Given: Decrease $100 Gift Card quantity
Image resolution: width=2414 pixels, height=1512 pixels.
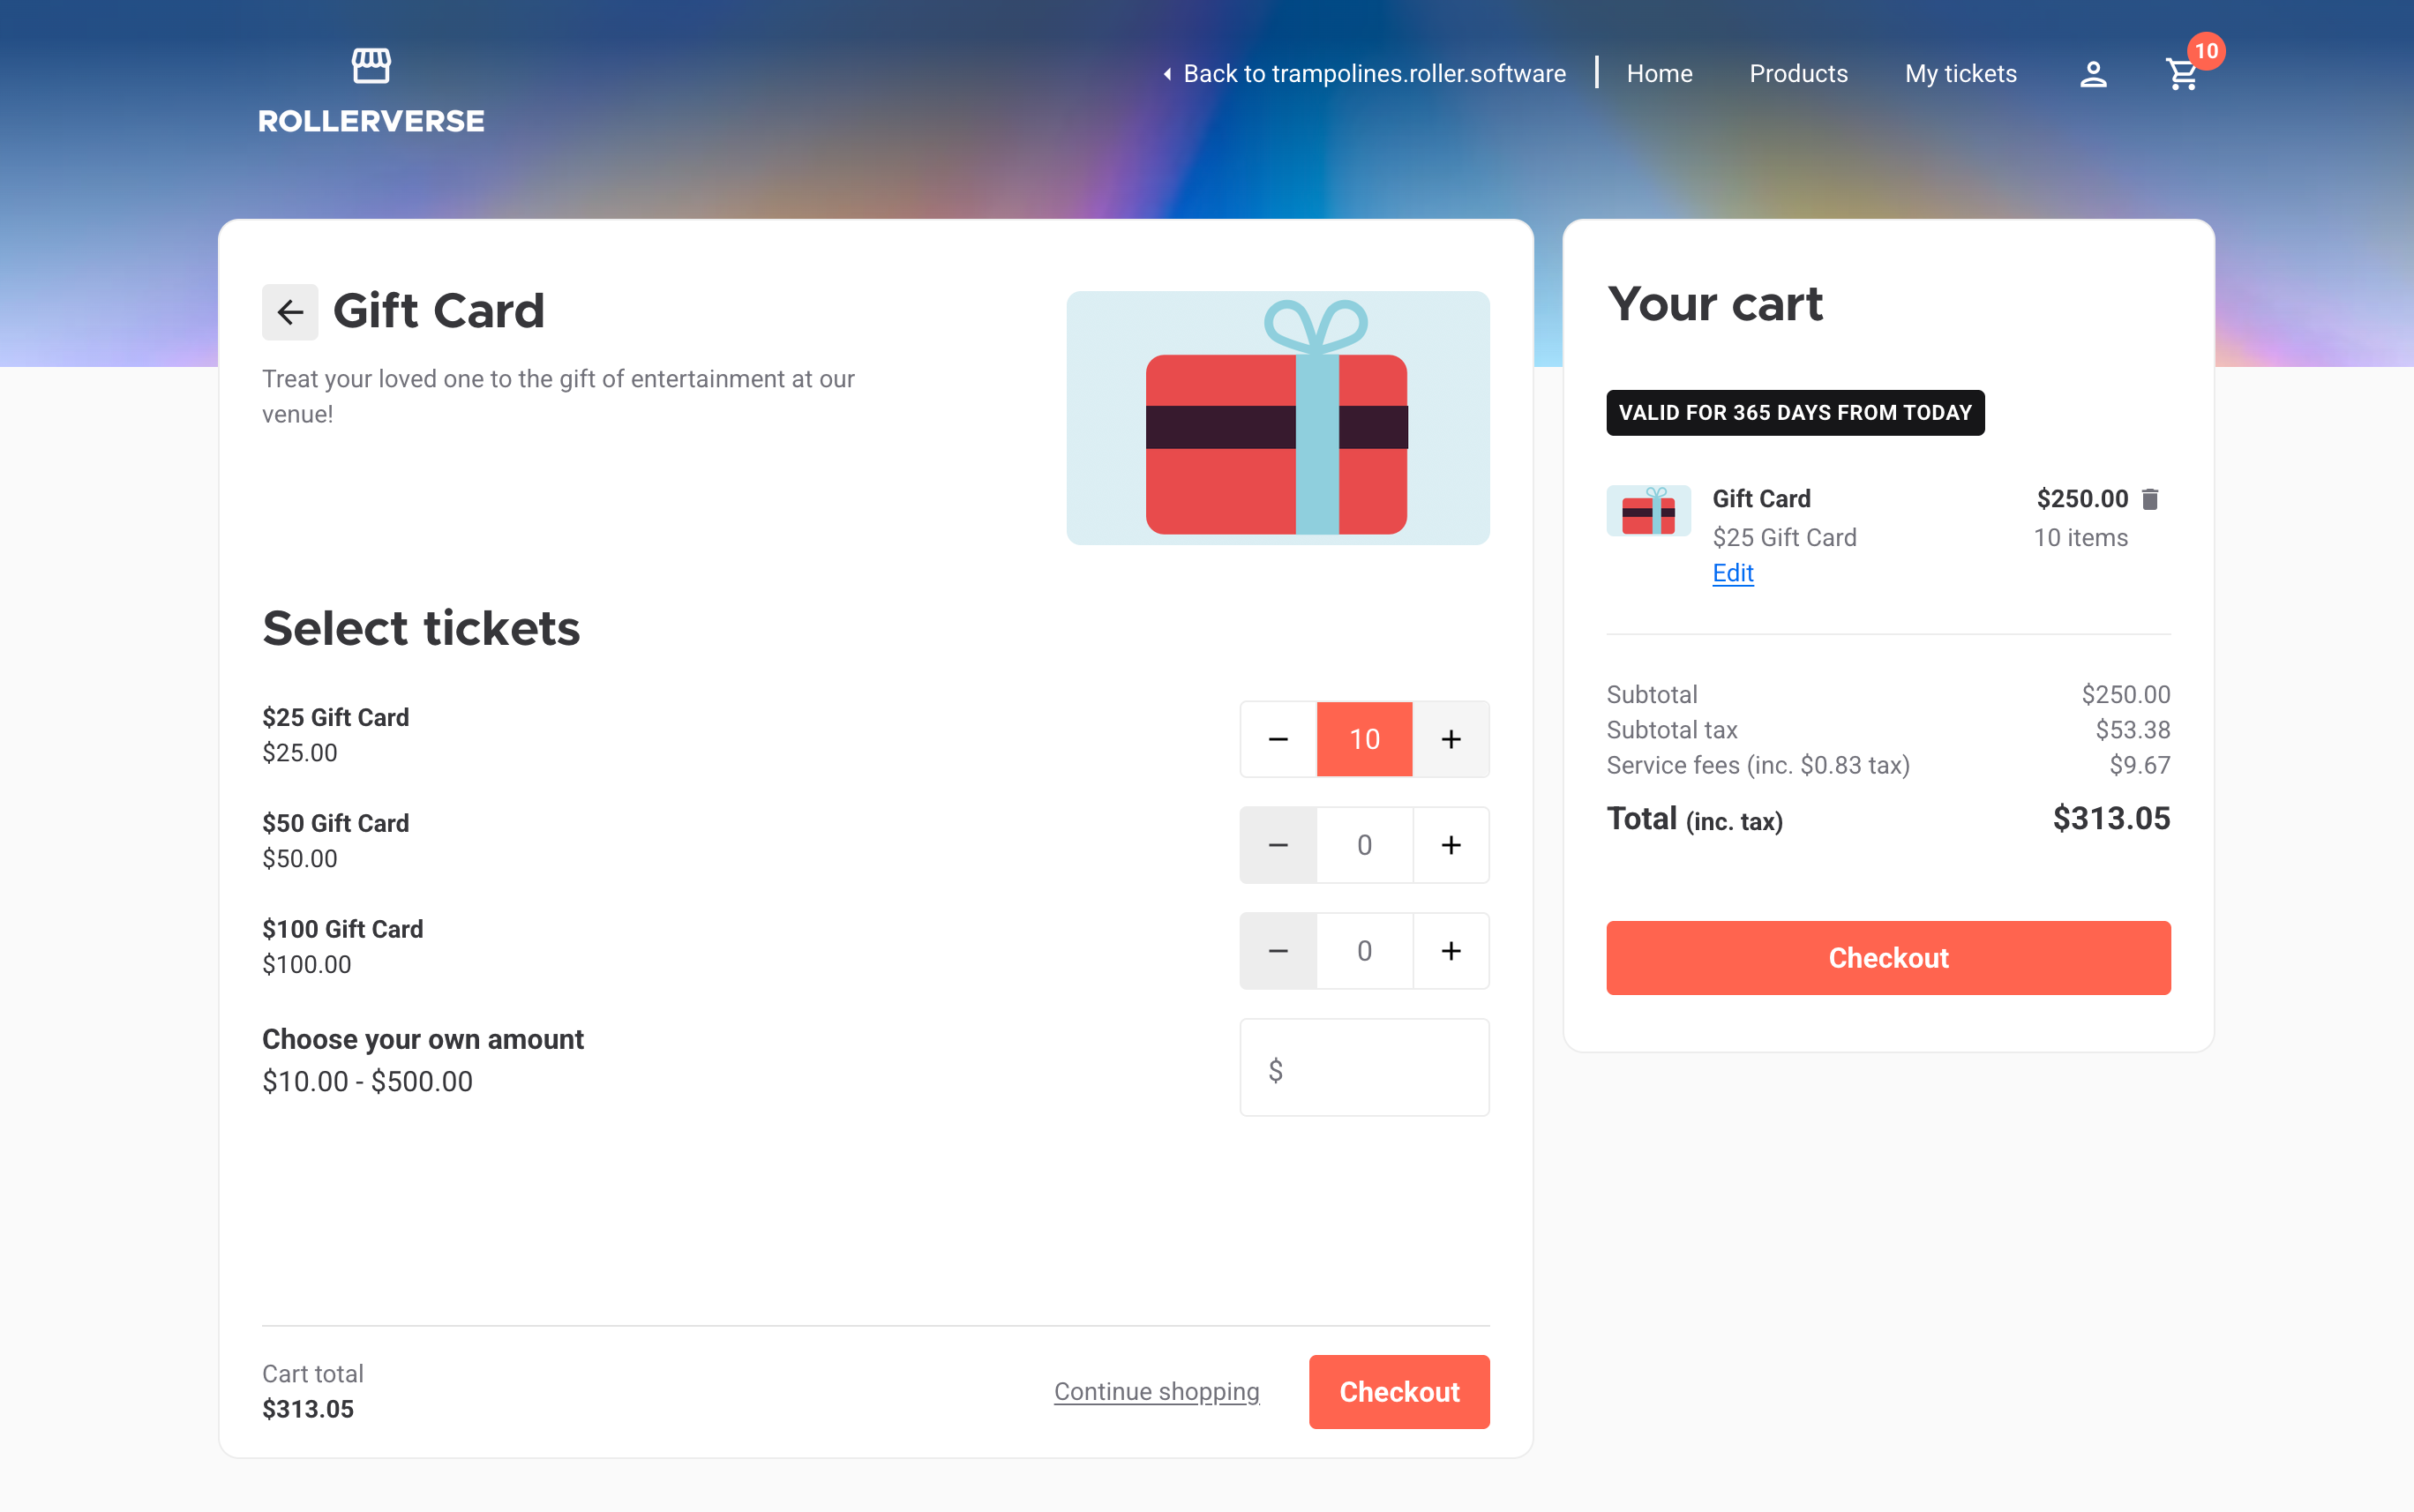Looking at the screenshot, I should [1278, 951].
